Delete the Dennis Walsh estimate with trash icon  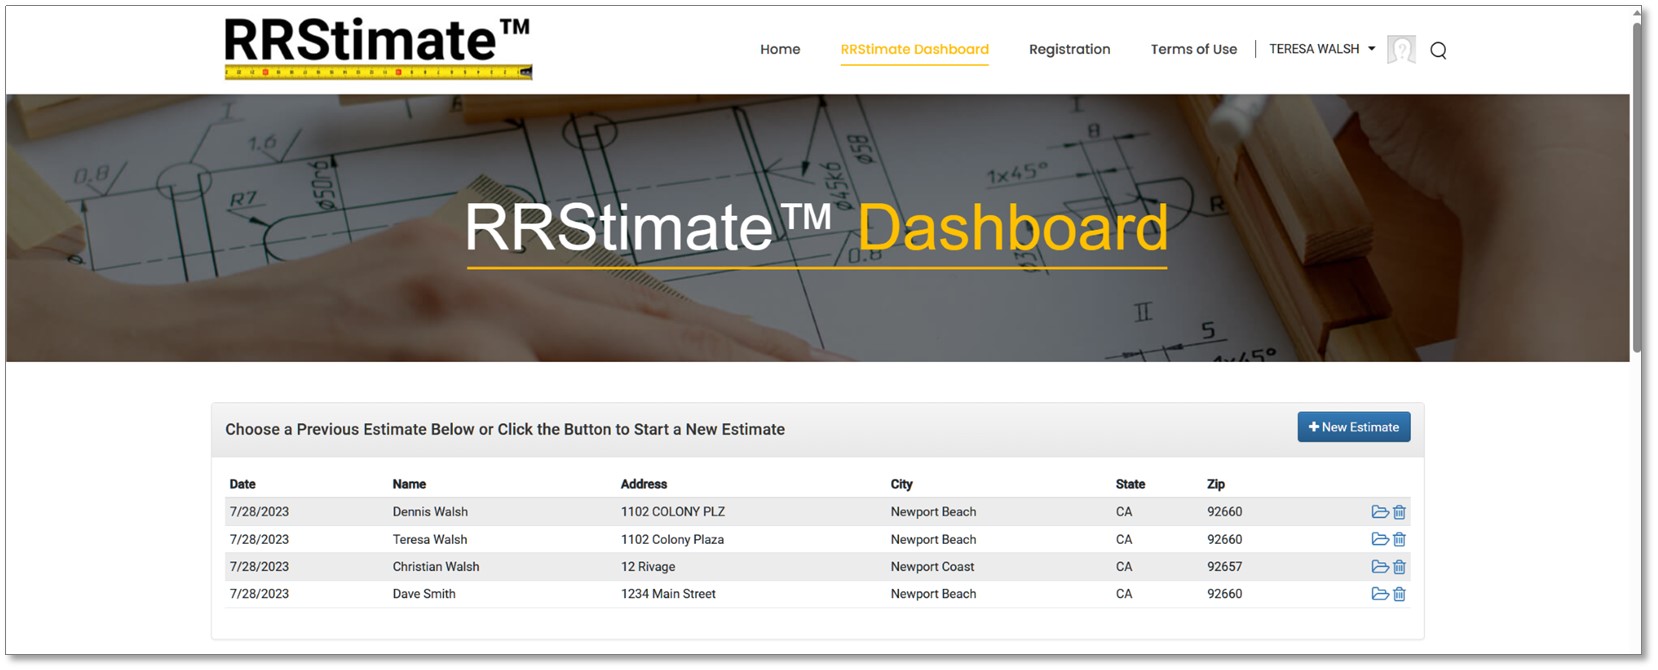[x=1399, y=512]
